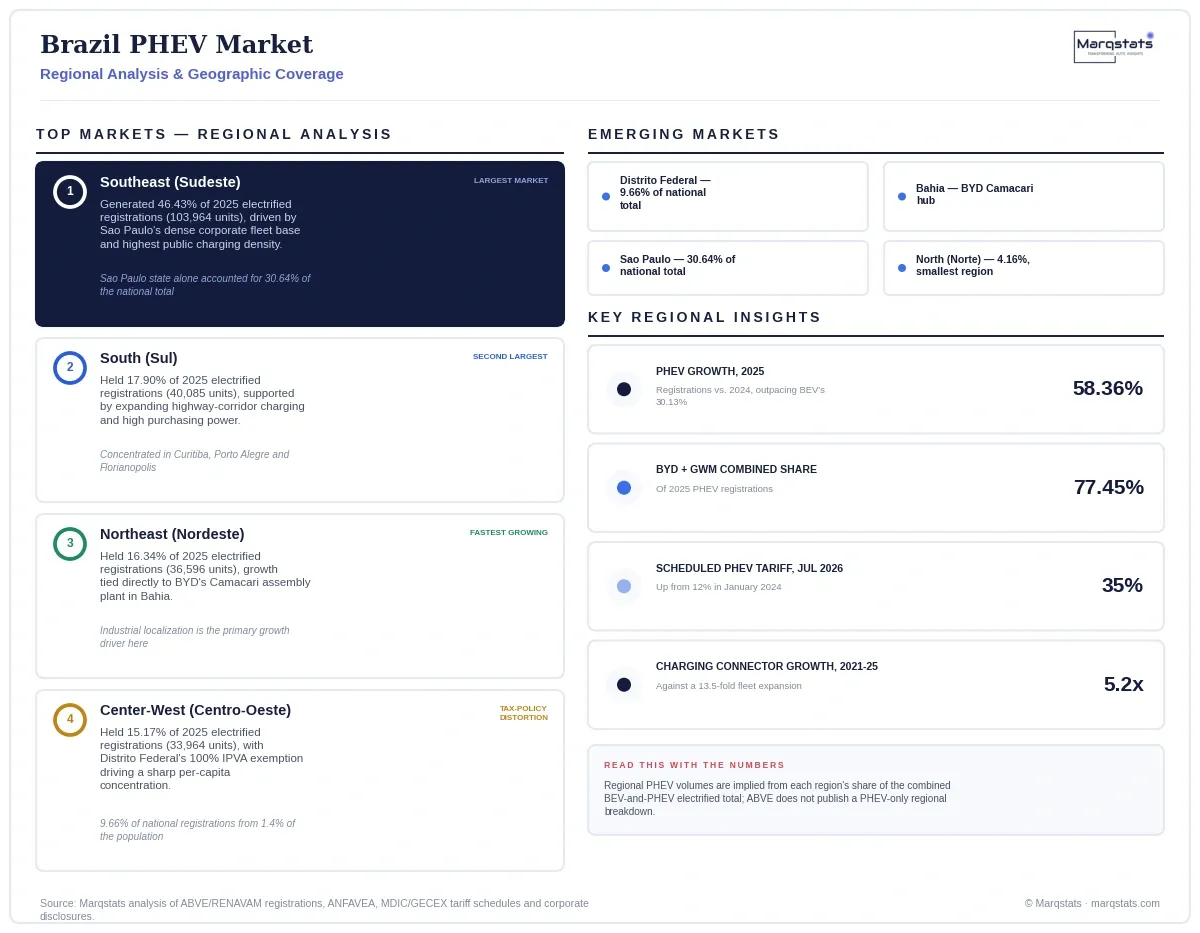
Task: Click North (Norte) — 4.16%, smallest region
Action: (x=973, y=265)
